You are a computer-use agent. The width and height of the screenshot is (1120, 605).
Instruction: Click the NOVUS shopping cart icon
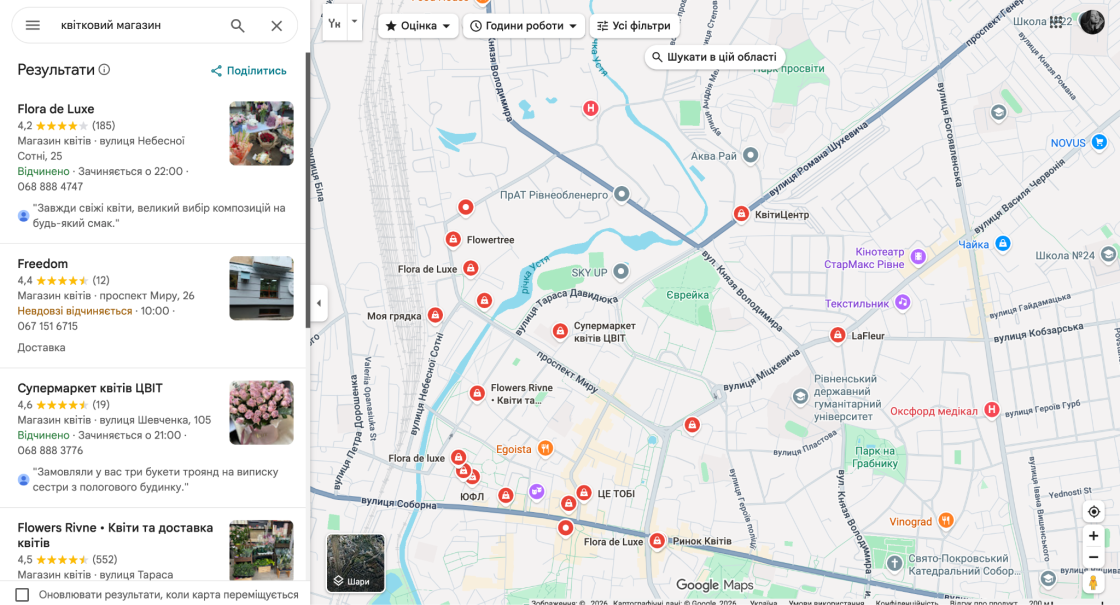tap(1099, 142)
